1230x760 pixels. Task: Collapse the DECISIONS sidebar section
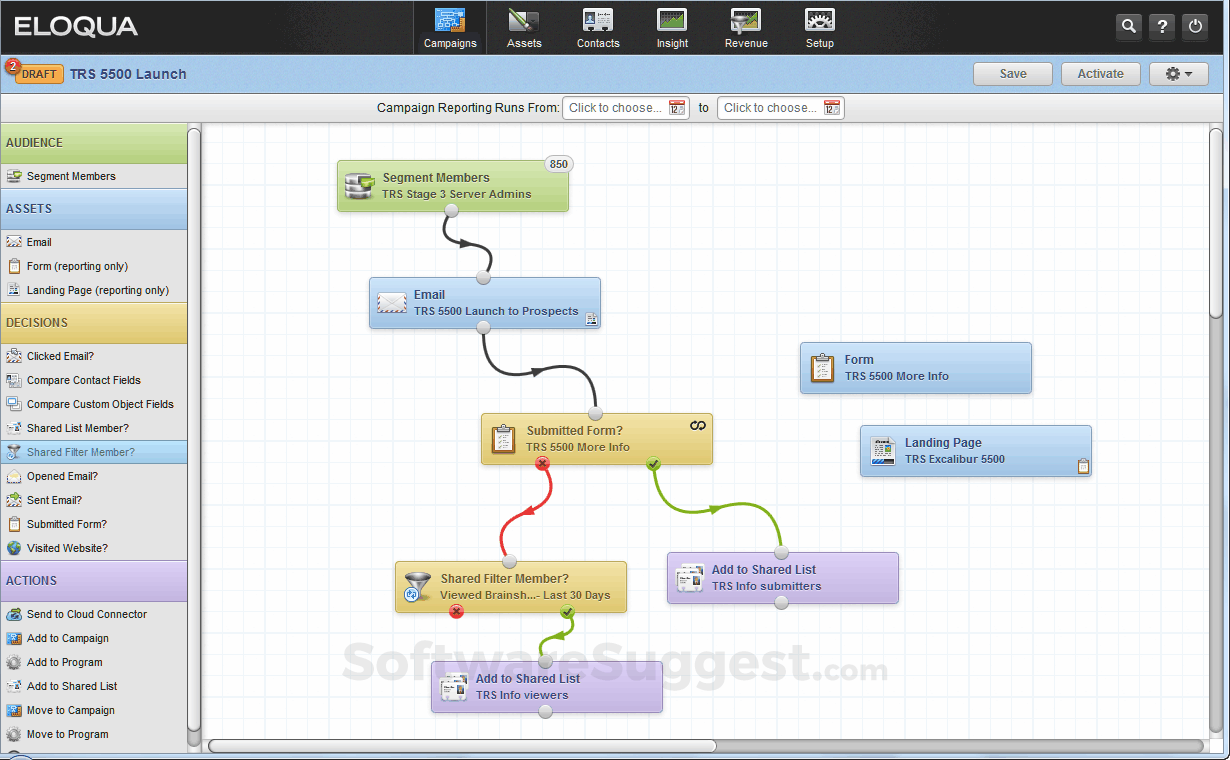(x=94, y=322)
